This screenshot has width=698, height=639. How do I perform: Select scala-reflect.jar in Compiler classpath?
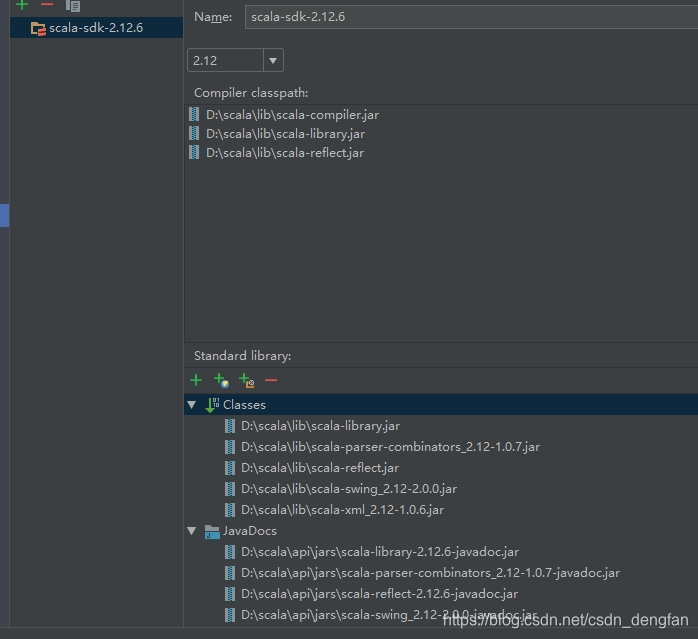click(x=284, y=153)
